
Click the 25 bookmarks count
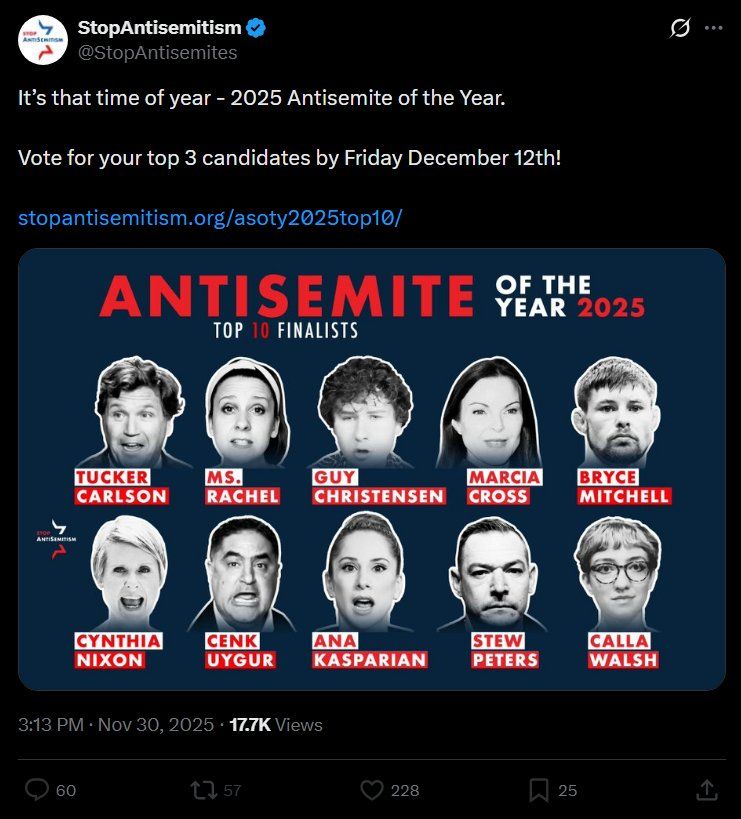click(567, 790)
